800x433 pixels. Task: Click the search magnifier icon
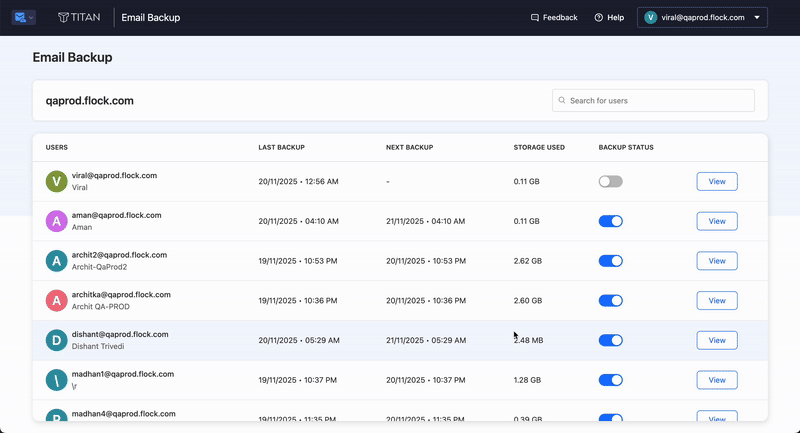(562, 101)
